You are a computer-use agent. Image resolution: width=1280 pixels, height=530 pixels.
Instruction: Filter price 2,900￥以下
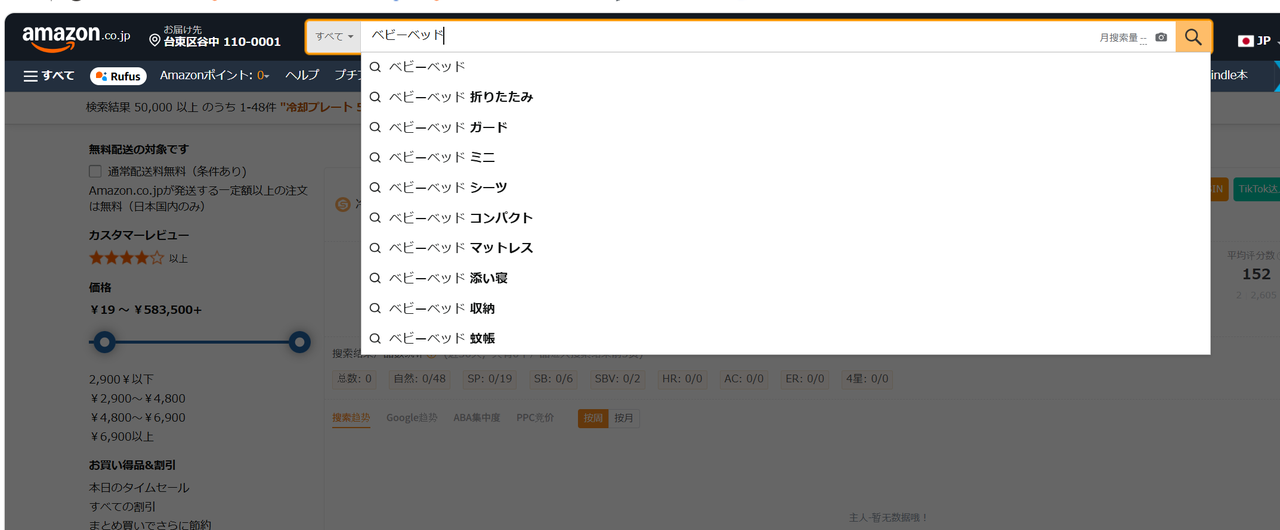121,380
